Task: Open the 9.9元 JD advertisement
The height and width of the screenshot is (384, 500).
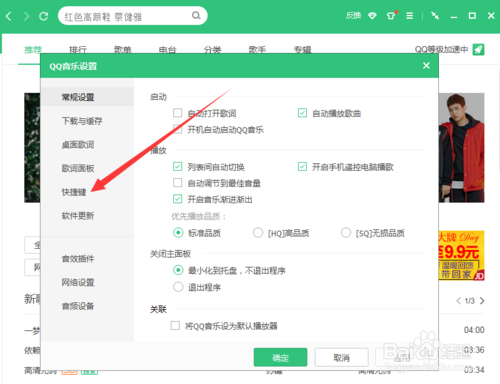Action: pyautogui.click(x=462, y=256)
